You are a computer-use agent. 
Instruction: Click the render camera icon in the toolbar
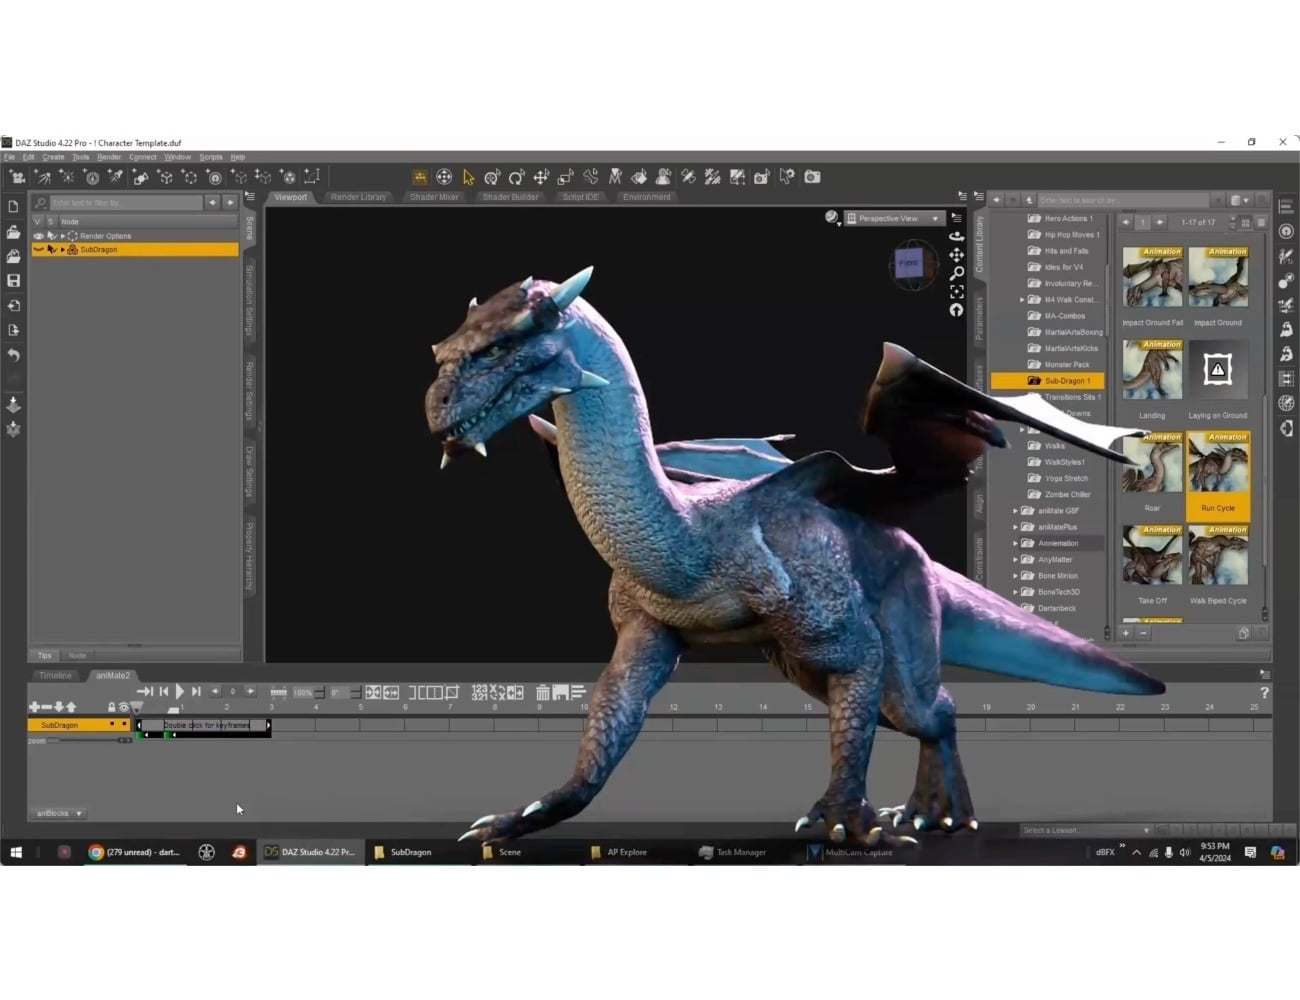(x=811, y=177)
